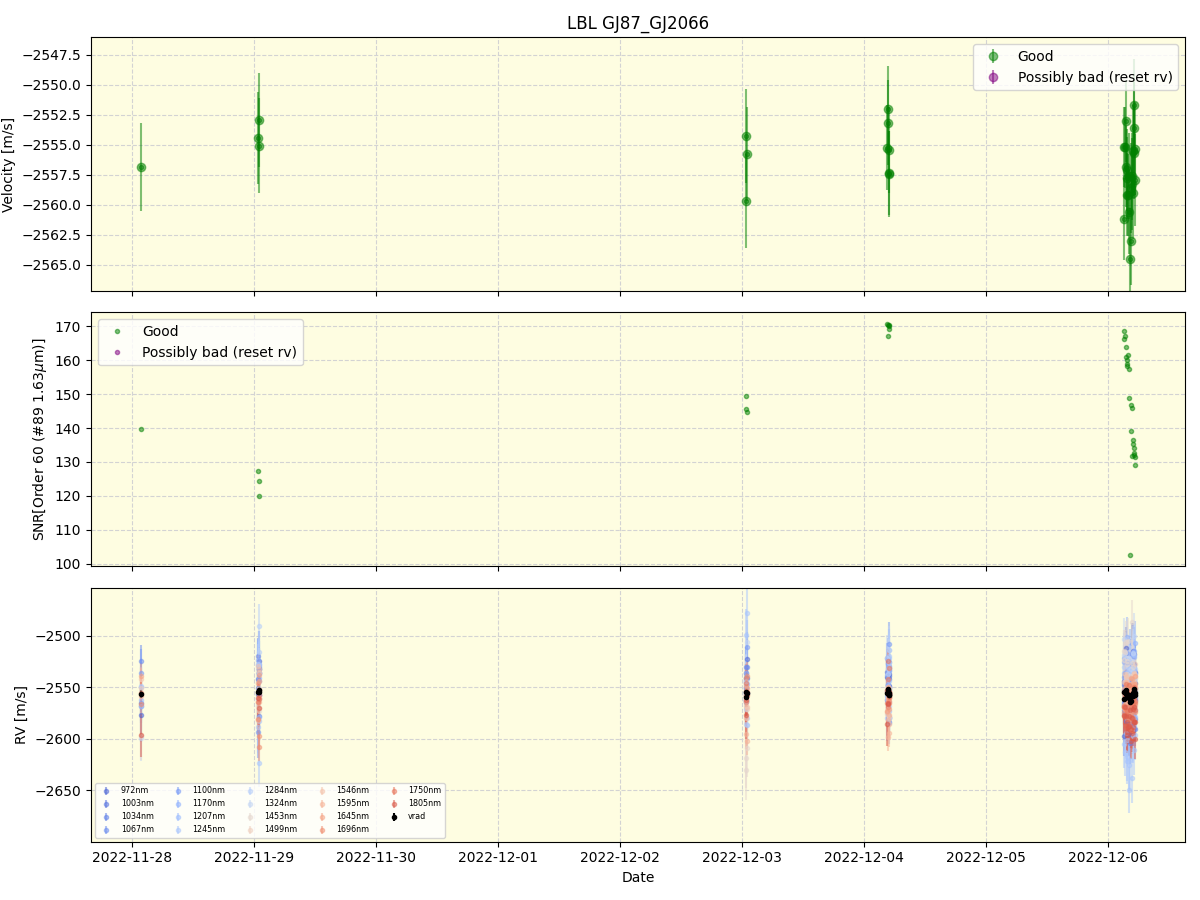This screenshot has height=900, width=1200.
Task: Click the black vrad point on 2022-11-28
Action: [141, 694]
